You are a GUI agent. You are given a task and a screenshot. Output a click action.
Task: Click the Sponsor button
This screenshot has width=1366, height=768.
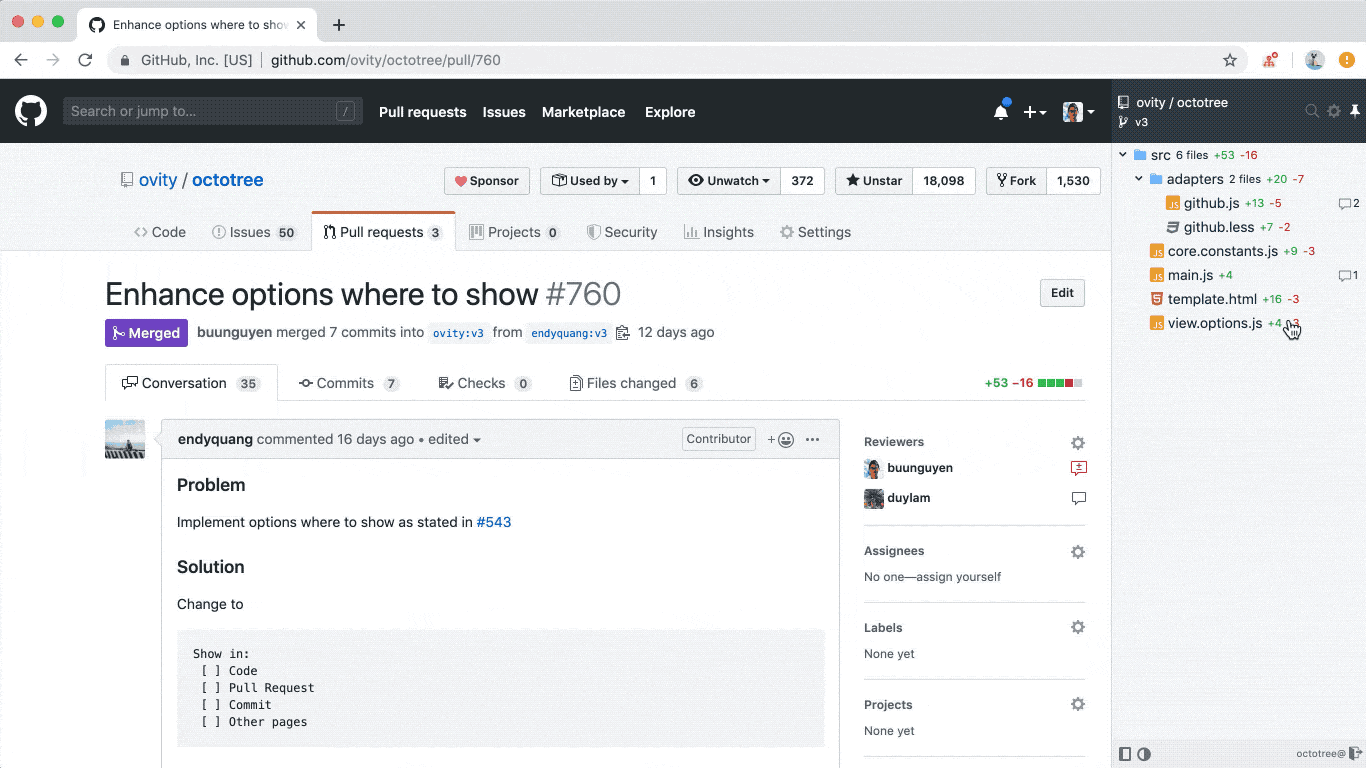(487, 181)
